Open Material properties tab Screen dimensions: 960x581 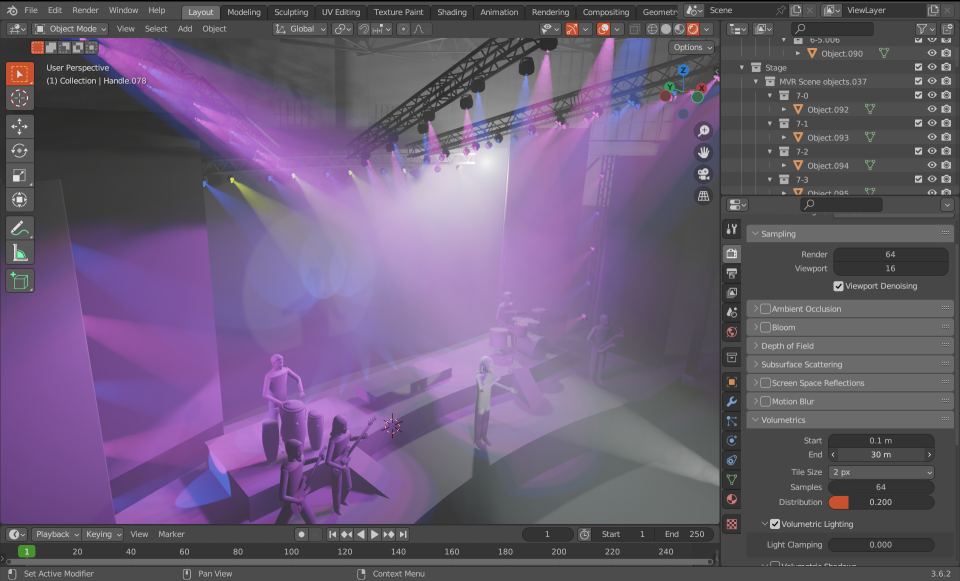tap(732, 499)
